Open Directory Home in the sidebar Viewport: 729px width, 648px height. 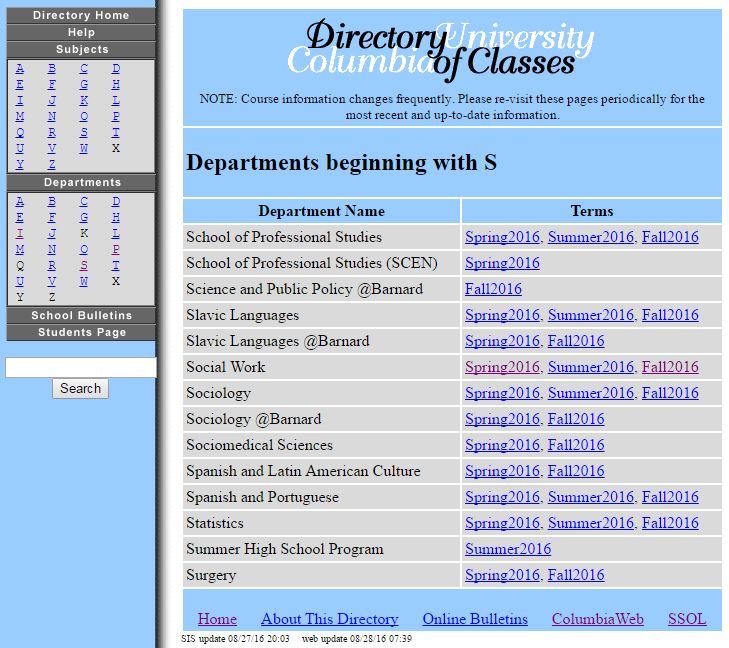pos(81,15)
